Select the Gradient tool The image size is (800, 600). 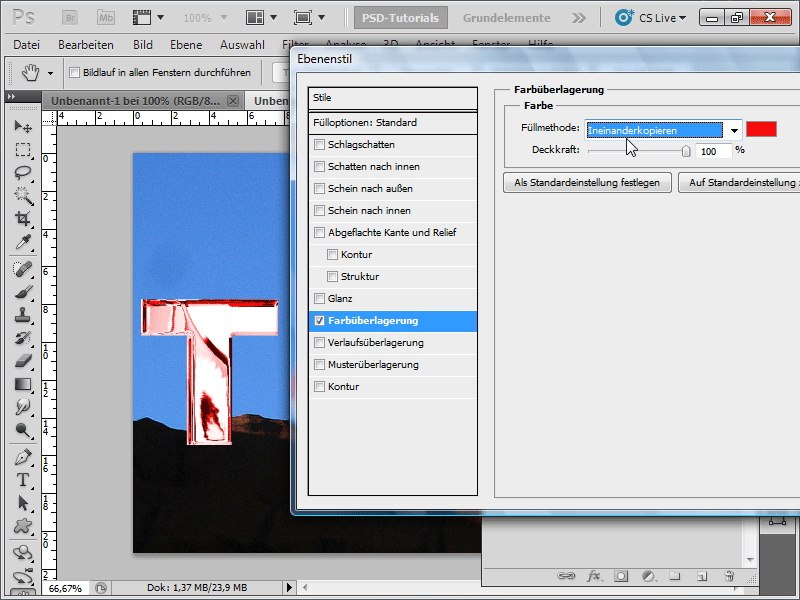coord(23,384)
